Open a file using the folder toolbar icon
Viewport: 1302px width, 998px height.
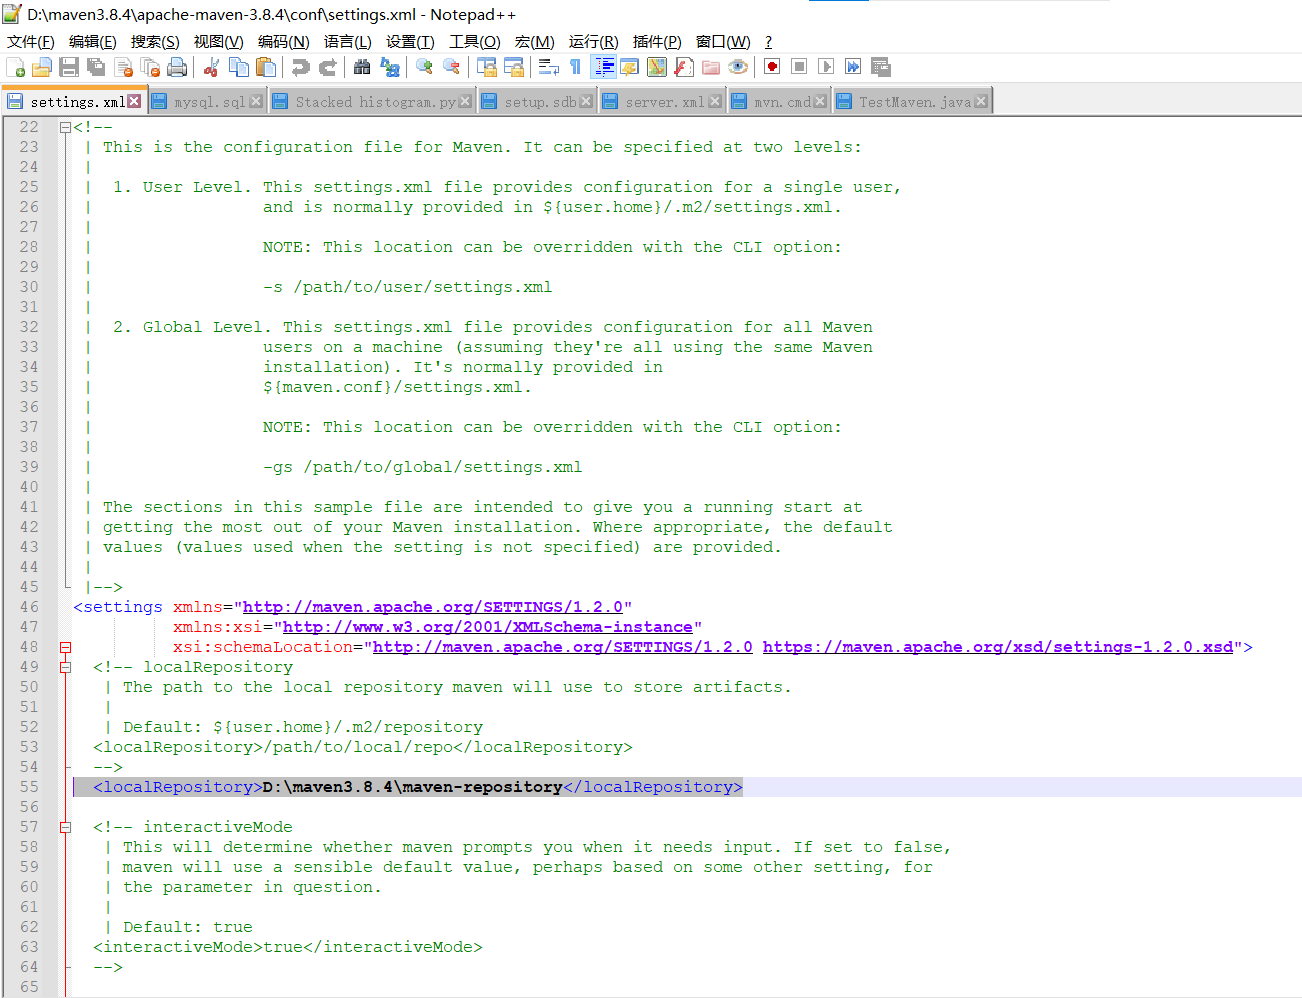(x=42, y=67)
